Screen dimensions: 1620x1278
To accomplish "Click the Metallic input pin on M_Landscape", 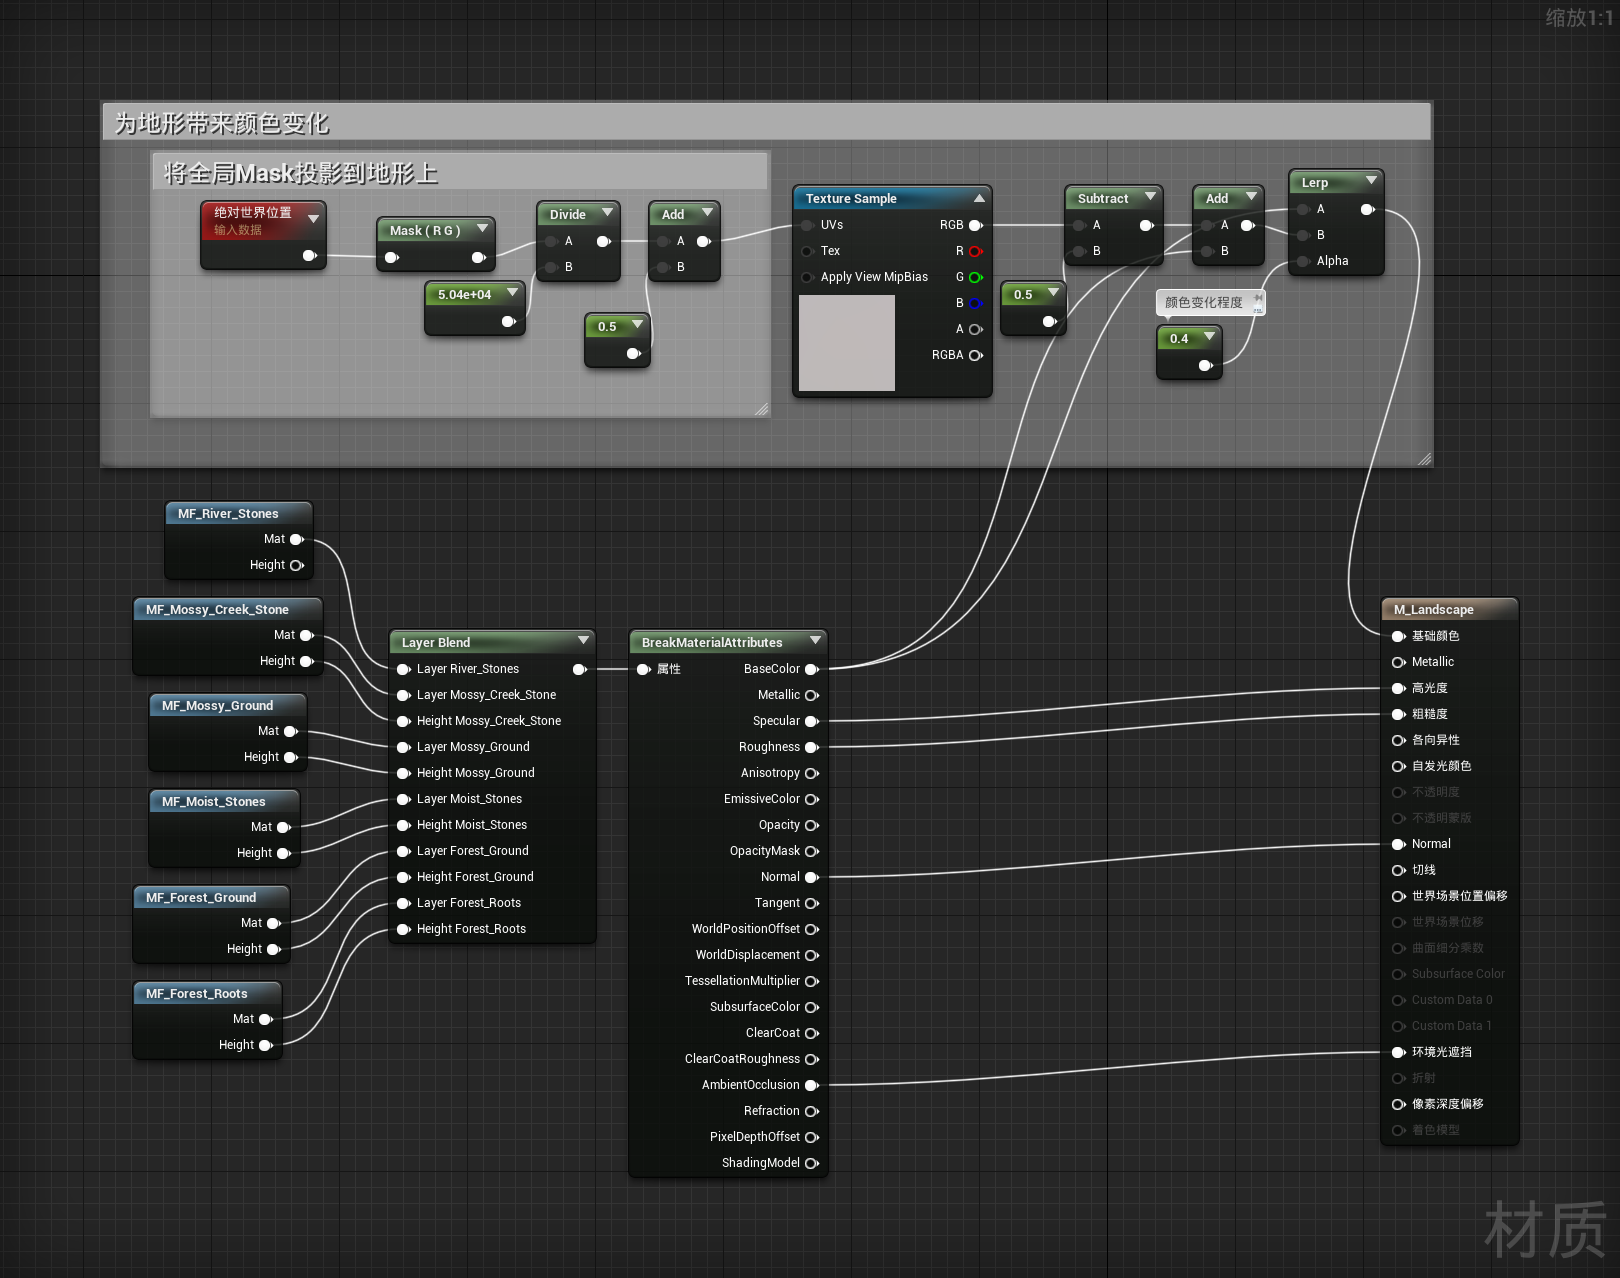I will (1398, 662).
